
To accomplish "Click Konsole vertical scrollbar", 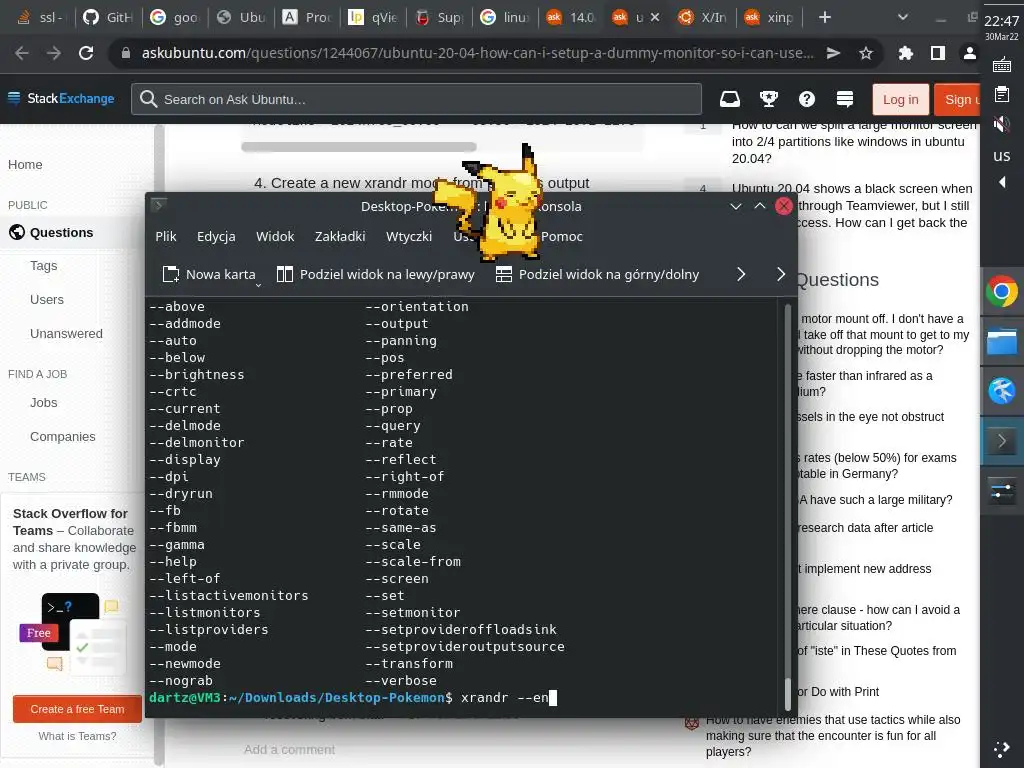I will (788, 507).
